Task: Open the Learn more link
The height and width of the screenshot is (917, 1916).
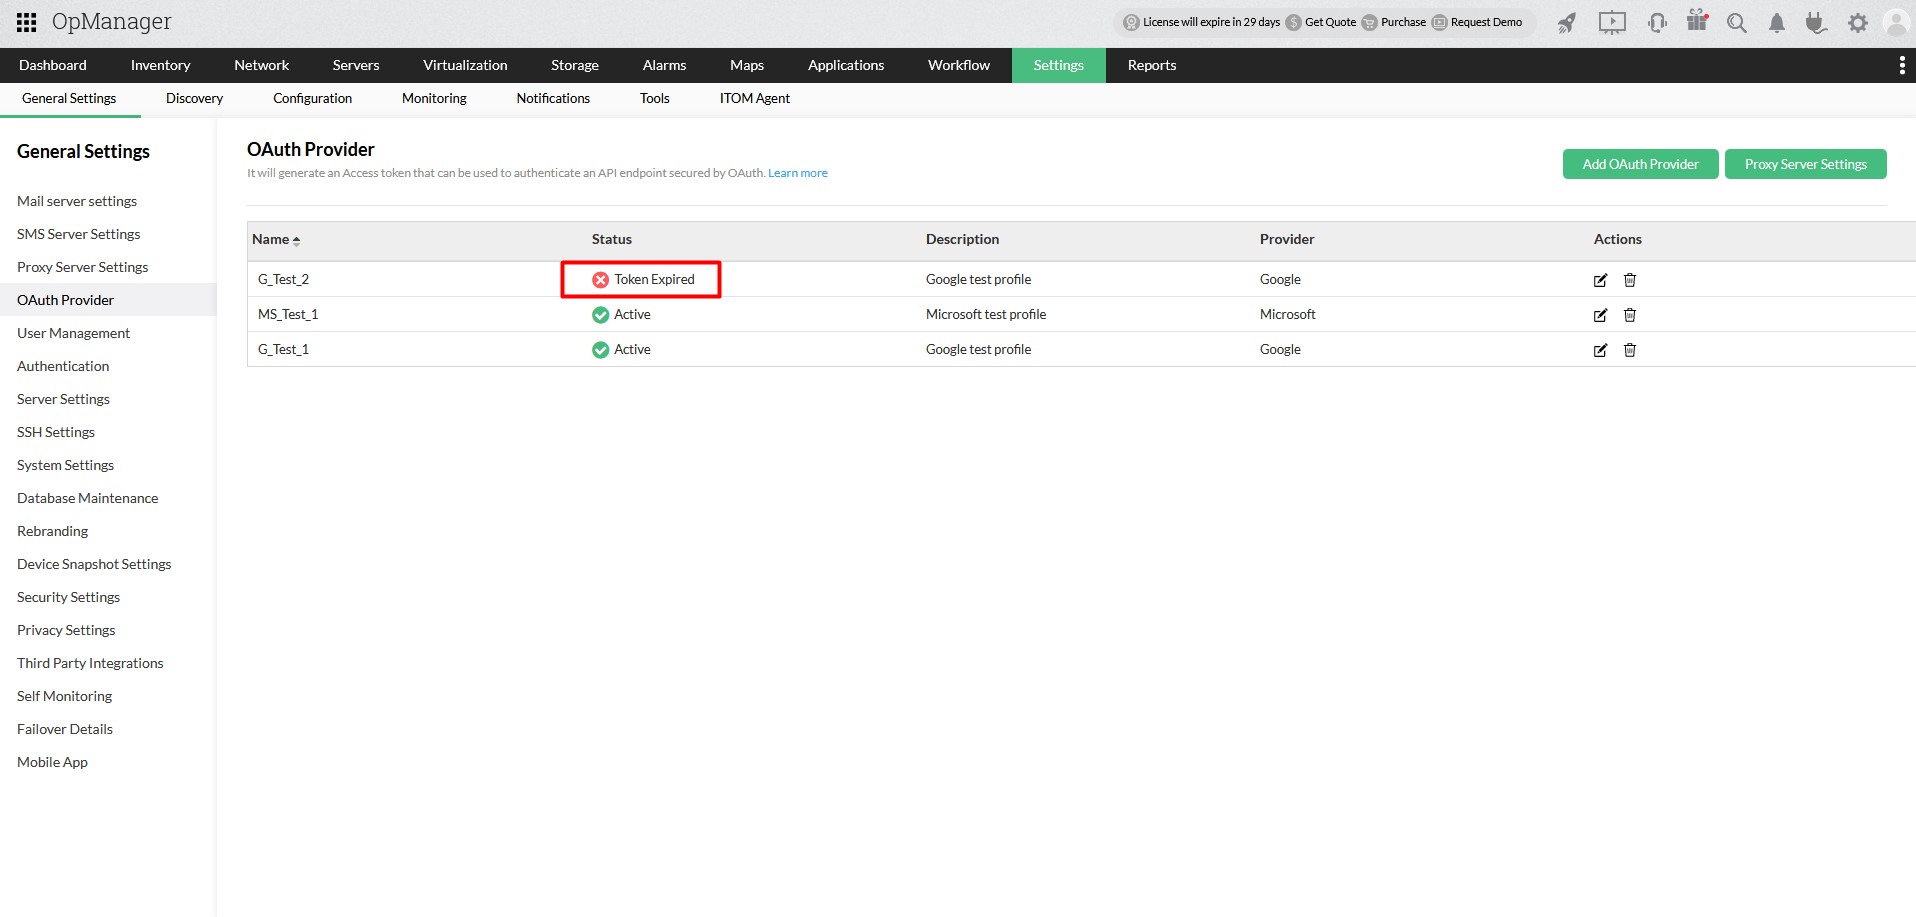Action: click(x=797, y=172)
